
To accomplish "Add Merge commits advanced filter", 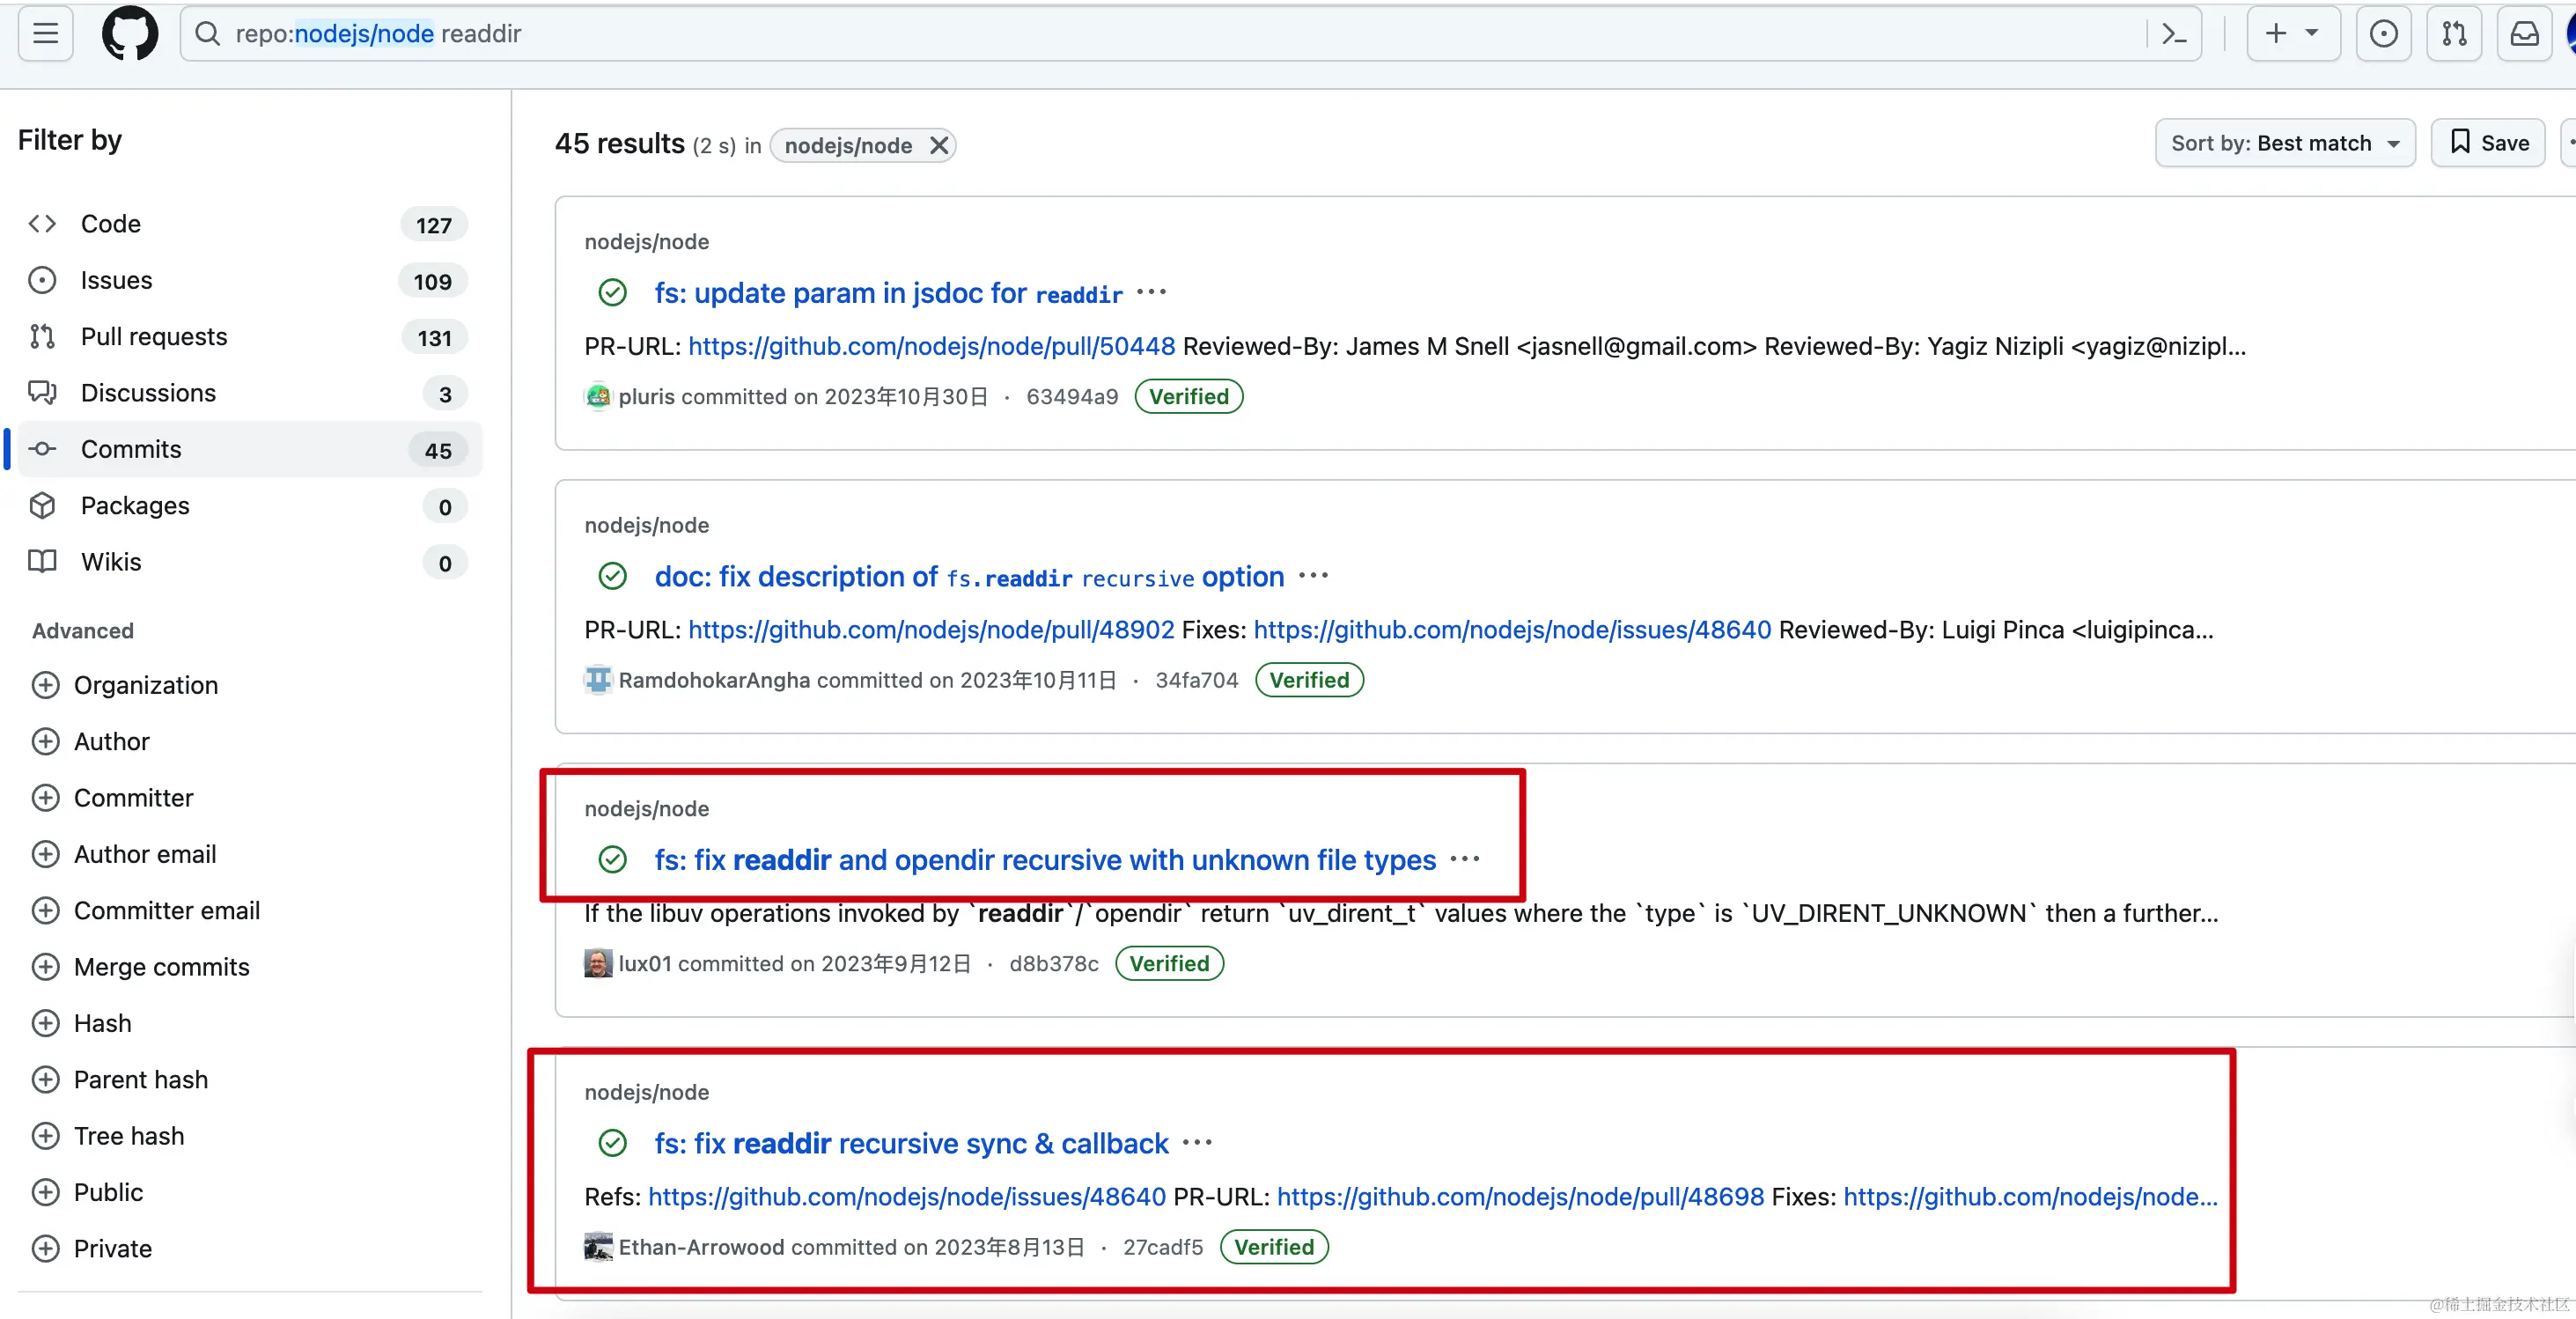I will pyautogui.click(x=141, y=967).
